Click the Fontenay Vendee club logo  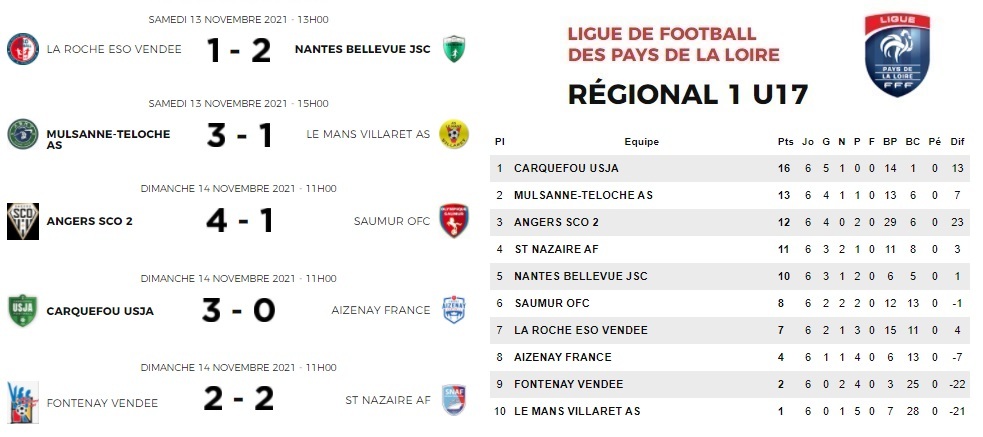[x=22, y=398]
